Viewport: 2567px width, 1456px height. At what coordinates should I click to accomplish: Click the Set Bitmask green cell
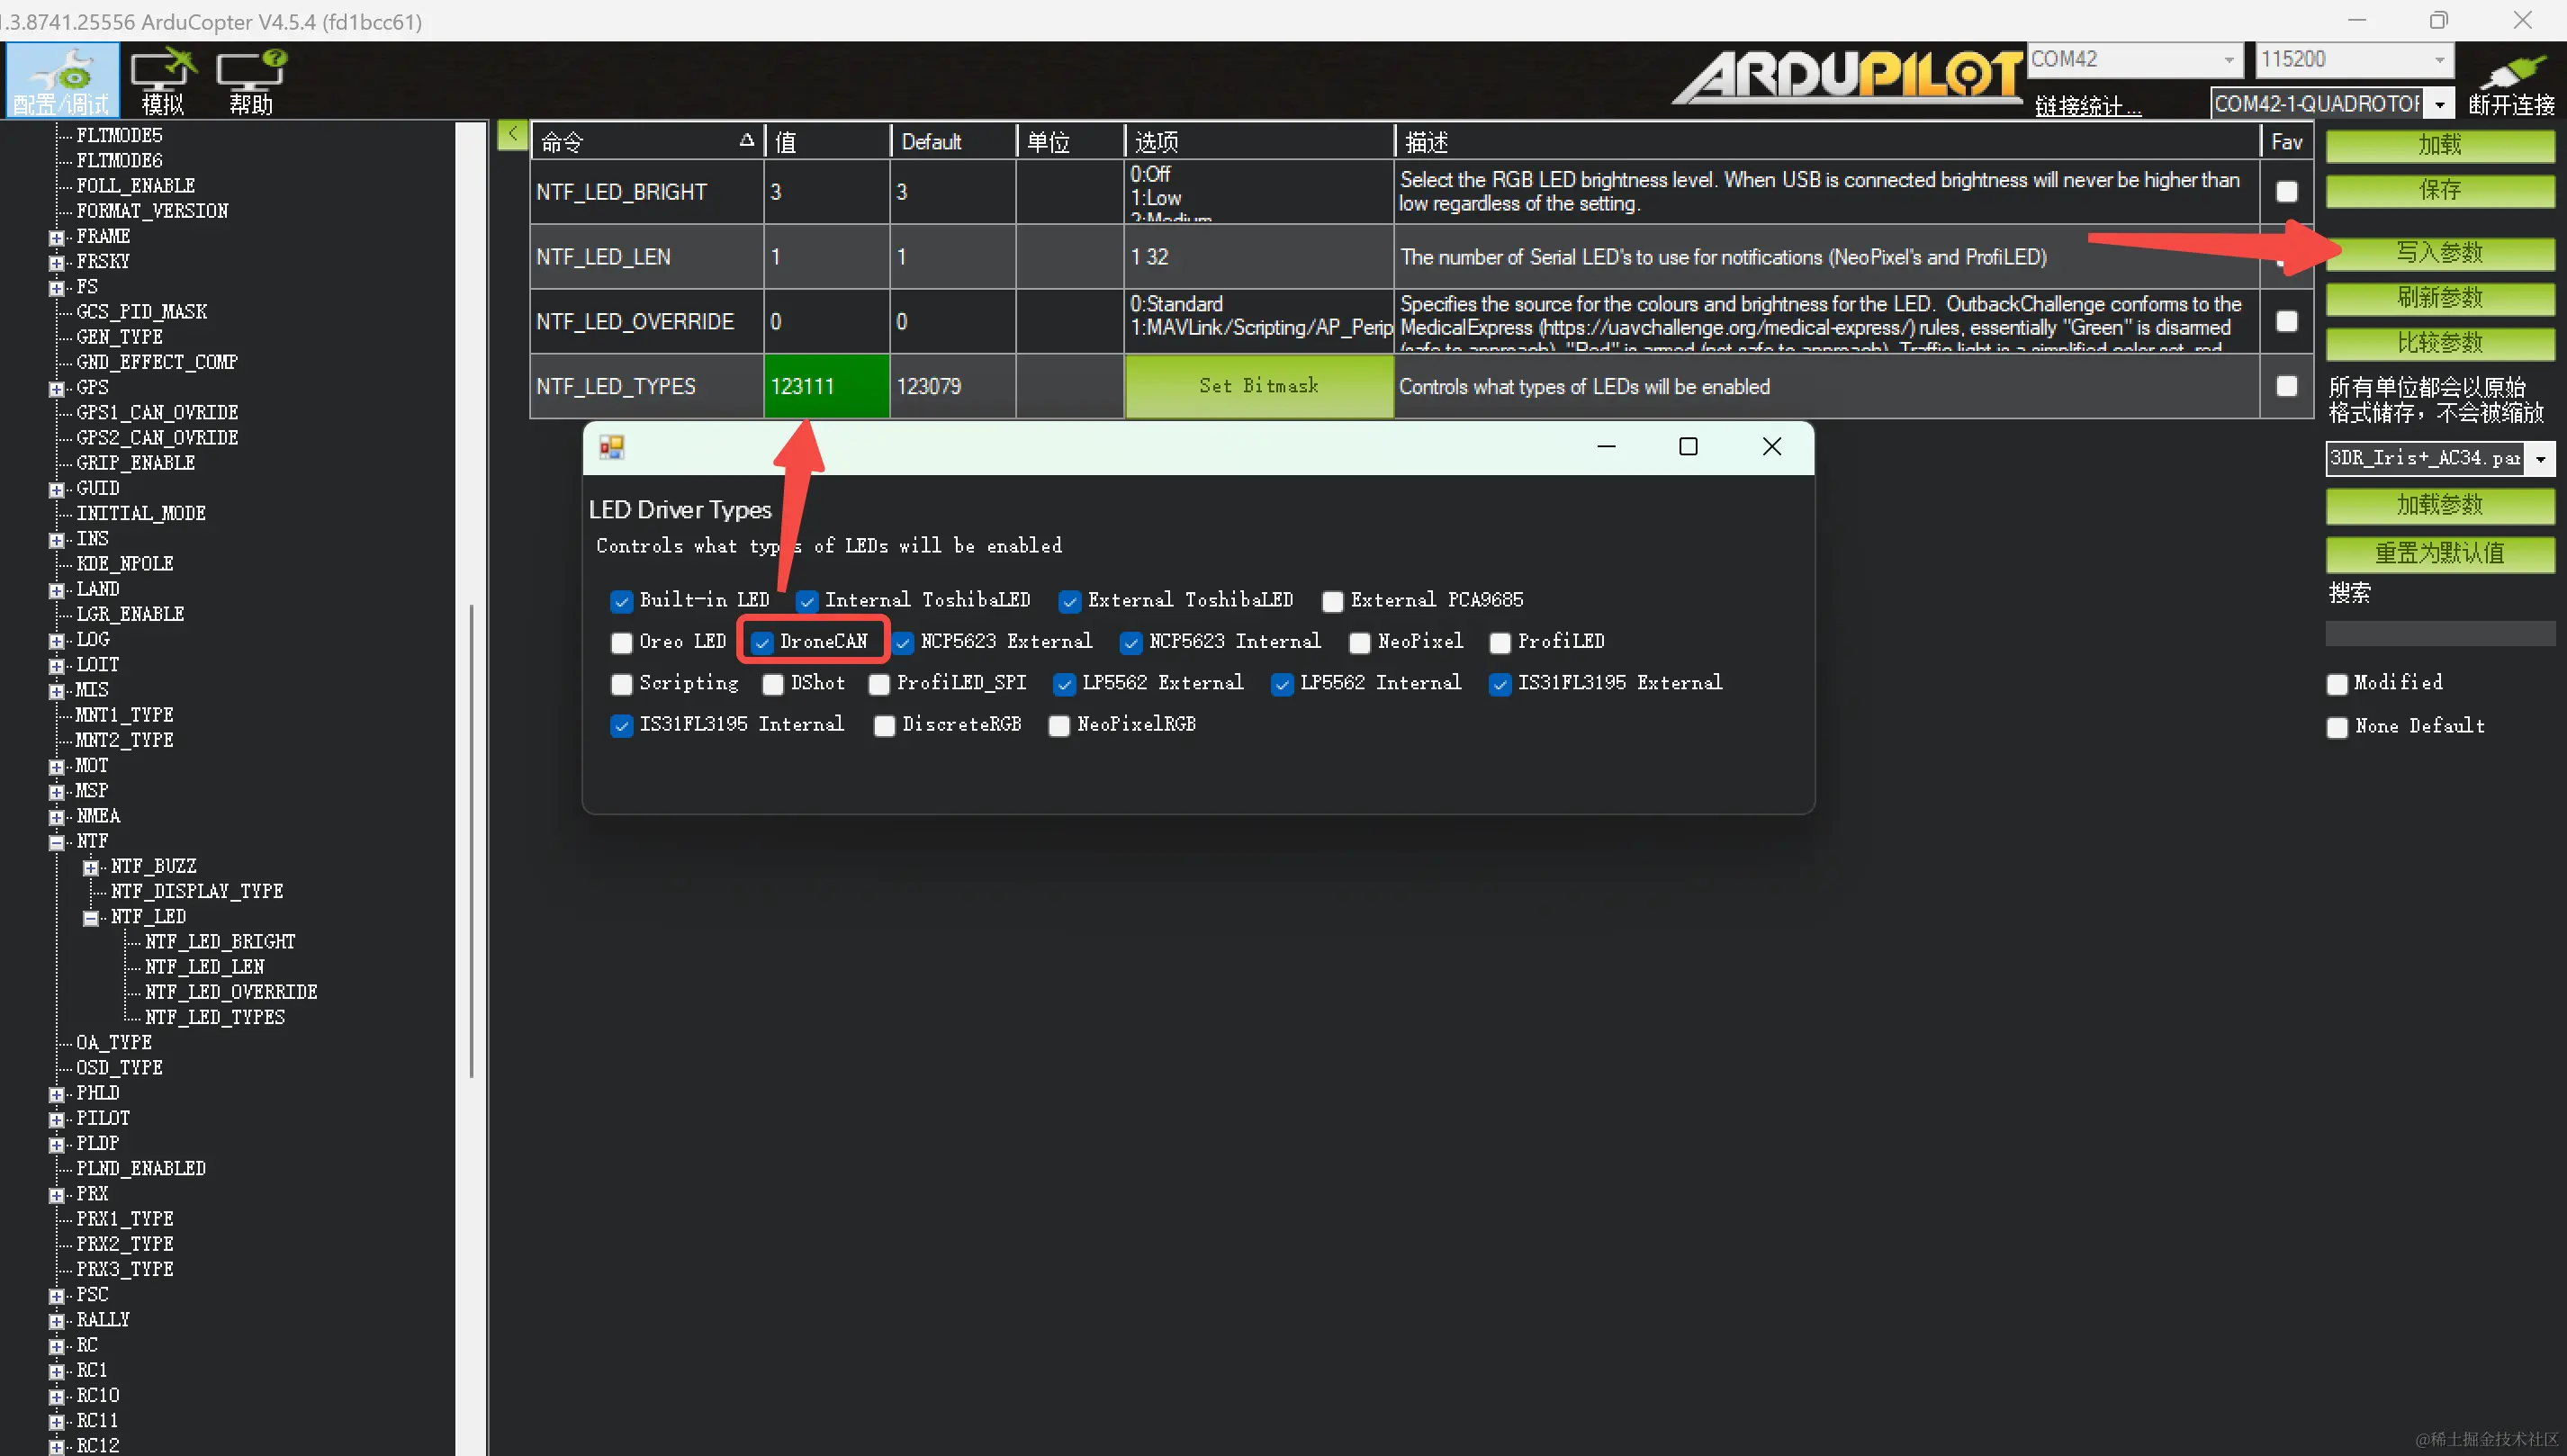pos(1258,386)
